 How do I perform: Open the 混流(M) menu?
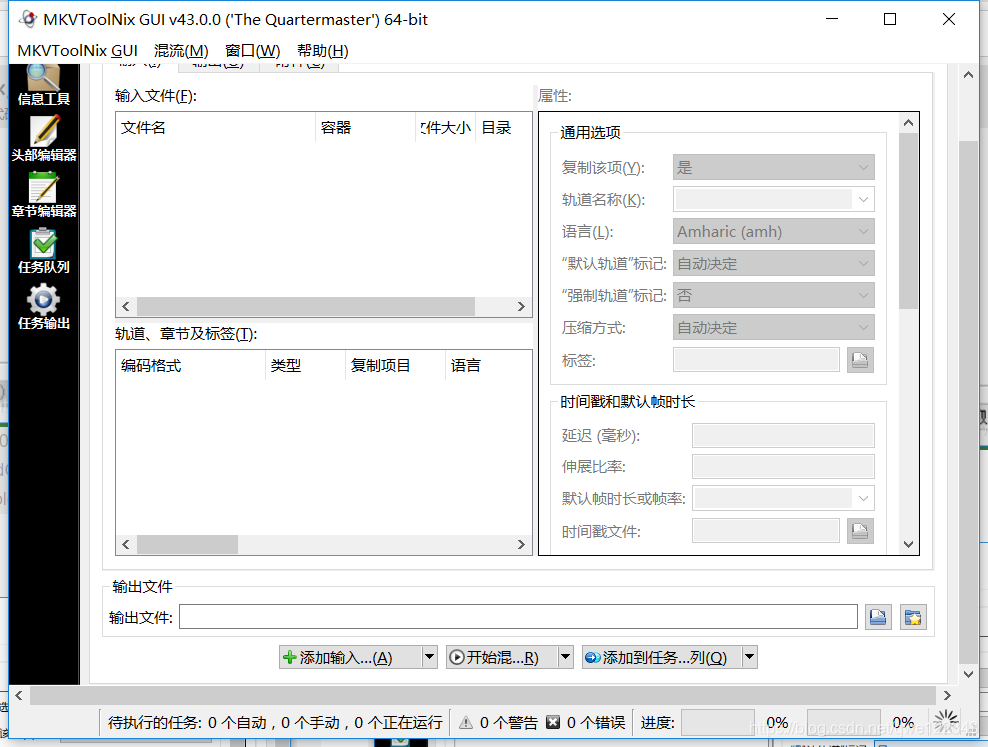181,51
